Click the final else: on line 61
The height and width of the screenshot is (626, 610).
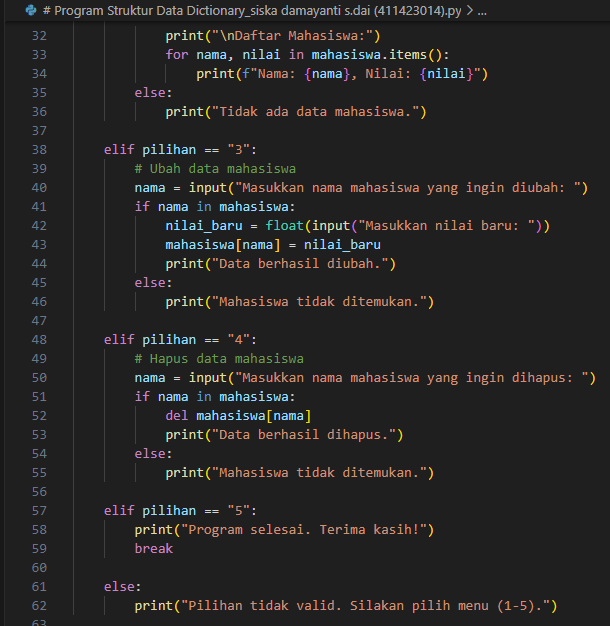pyautogui.click(x=123, y=587)
